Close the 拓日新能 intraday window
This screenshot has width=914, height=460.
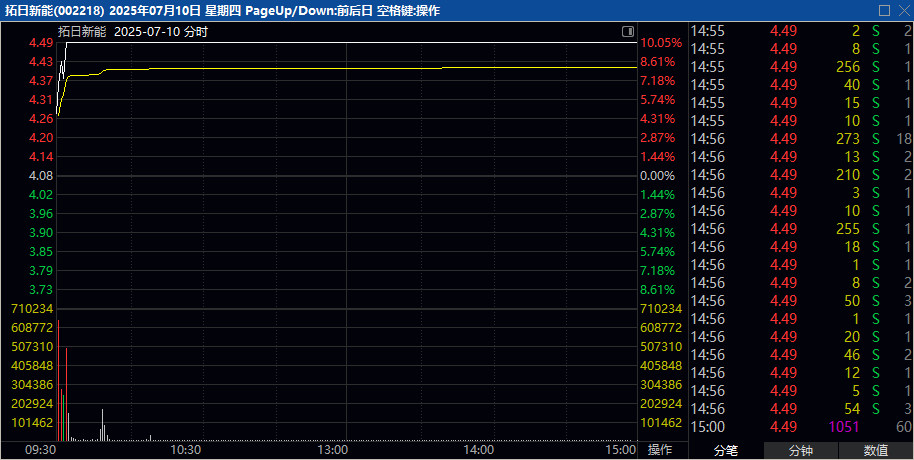coord(902,10)
